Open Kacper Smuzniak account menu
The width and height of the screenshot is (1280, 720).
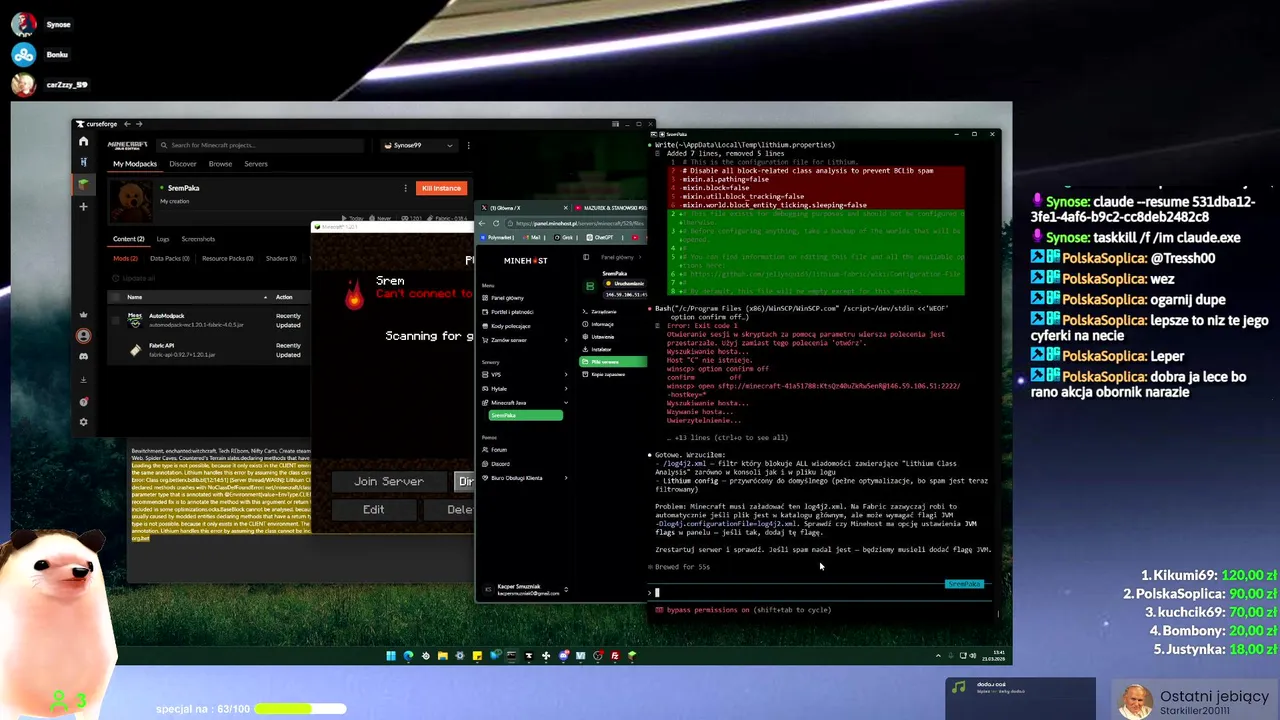tap(527, 590)
